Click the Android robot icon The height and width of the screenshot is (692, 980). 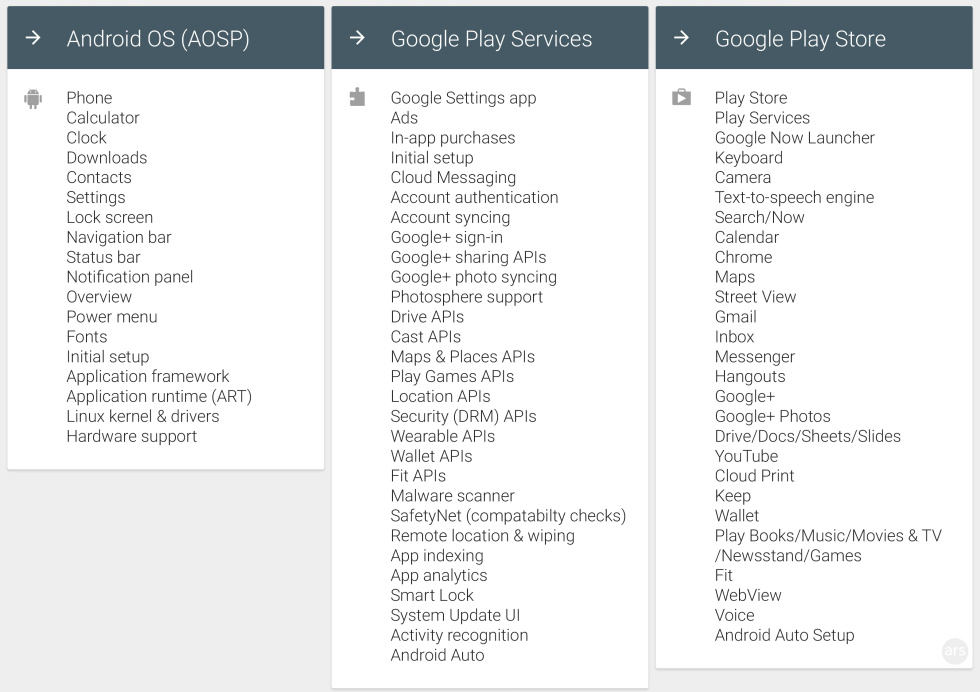click(x=33, y=98)
